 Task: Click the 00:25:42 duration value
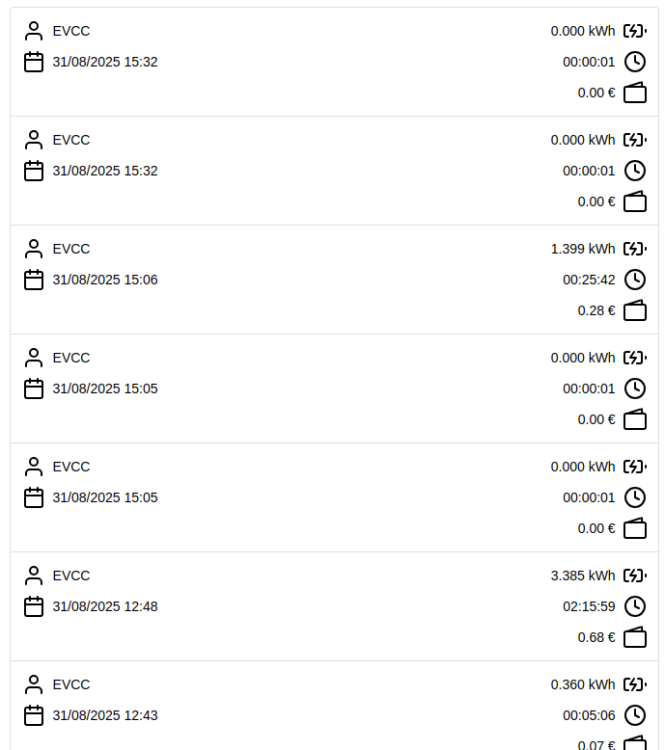[x=589, y=280]
